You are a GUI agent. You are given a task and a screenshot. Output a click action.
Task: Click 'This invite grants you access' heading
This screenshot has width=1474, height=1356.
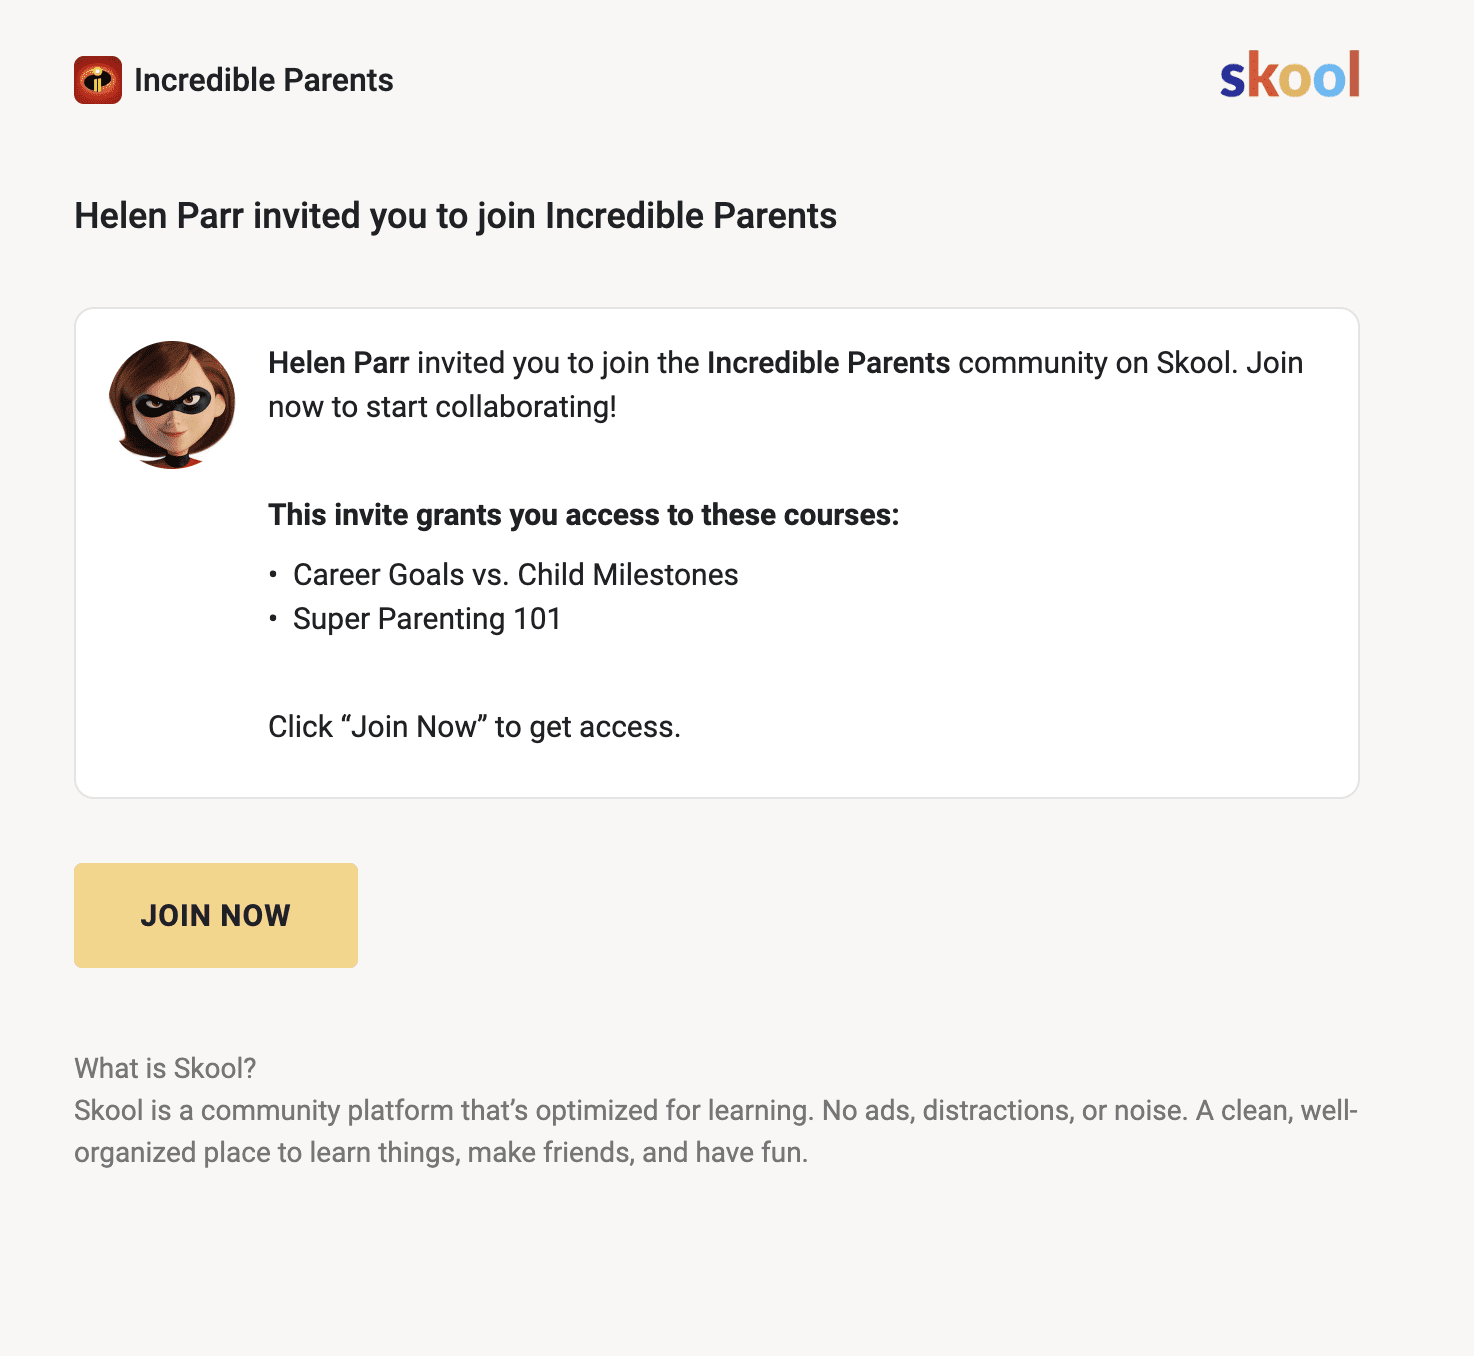click(x=584, y=515)
